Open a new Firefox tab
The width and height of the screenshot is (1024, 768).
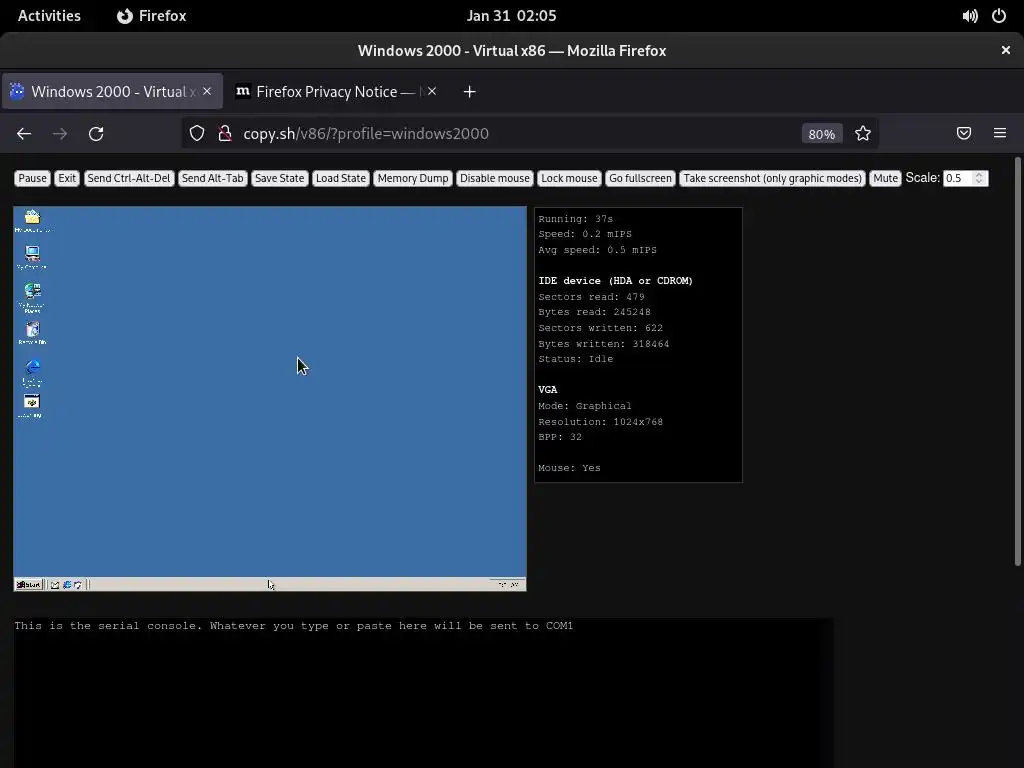pyautogui.click(x=469, y=91)
